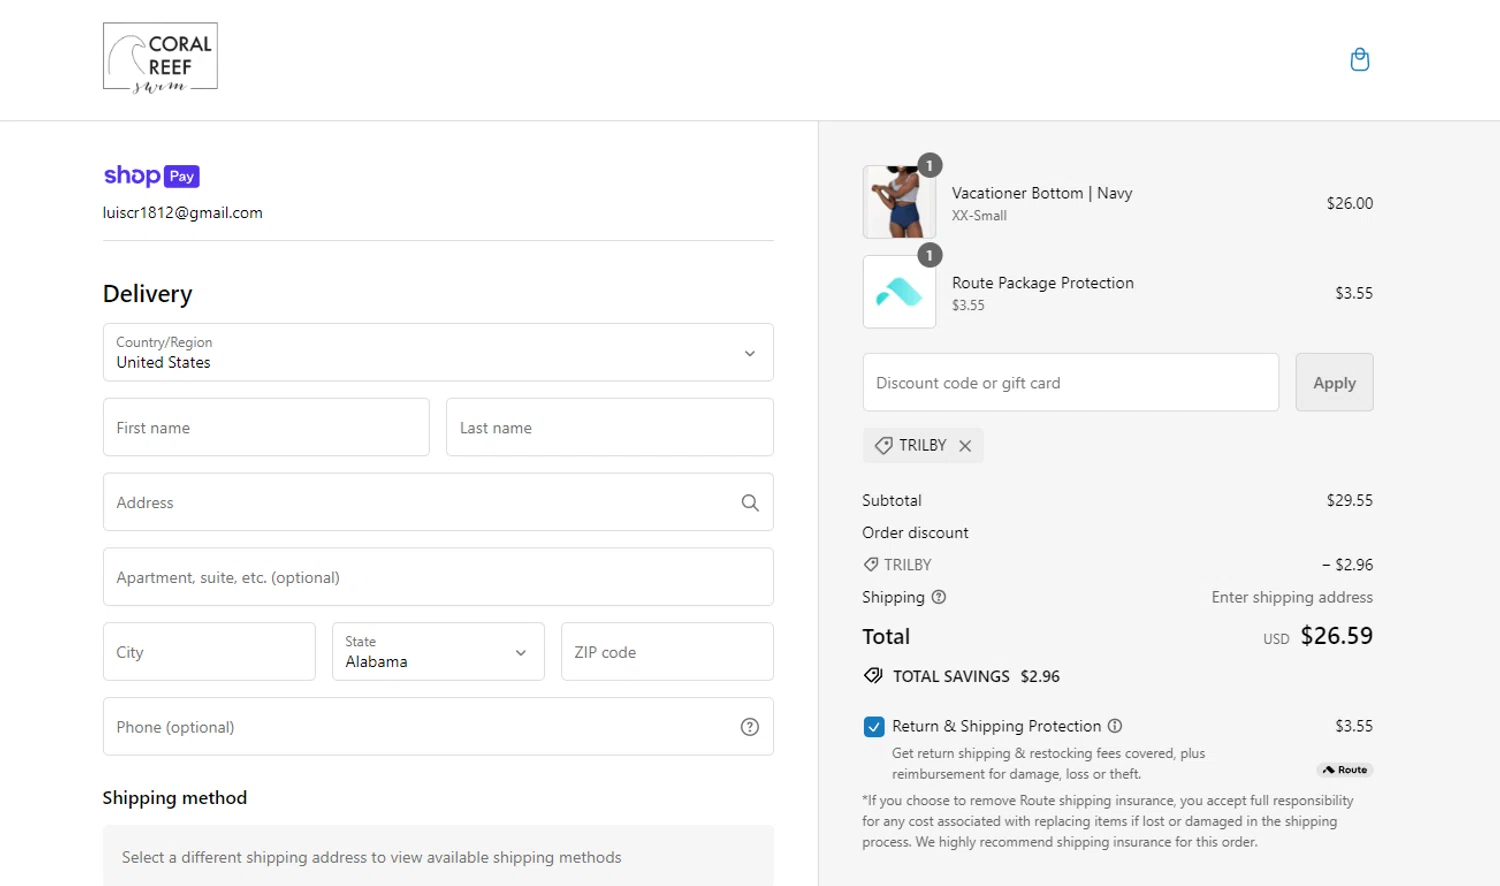Image resolution: width=1500 pixels, height=886 pixels.
Task: Uncheck Return & Shipping Protection checkbox
Action: tap(874, 727)
